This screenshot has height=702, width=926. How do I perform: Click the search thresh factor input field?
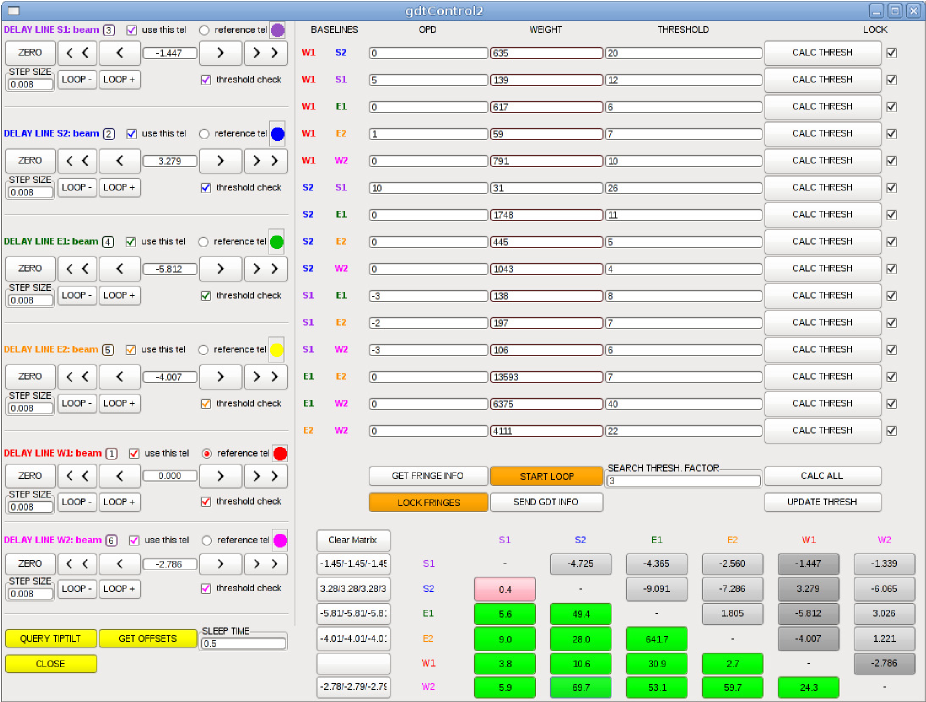point(683,481)
